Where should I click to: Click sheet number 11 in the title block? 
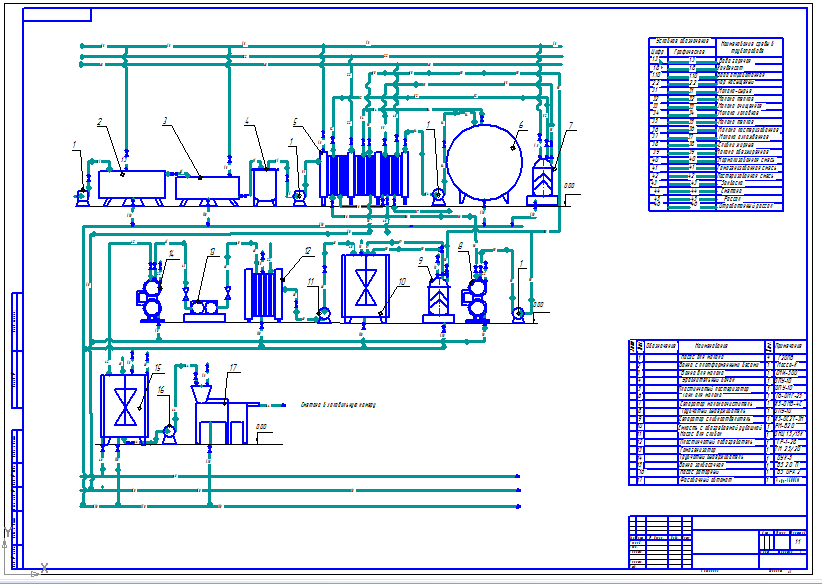click(x=798, y=542)
